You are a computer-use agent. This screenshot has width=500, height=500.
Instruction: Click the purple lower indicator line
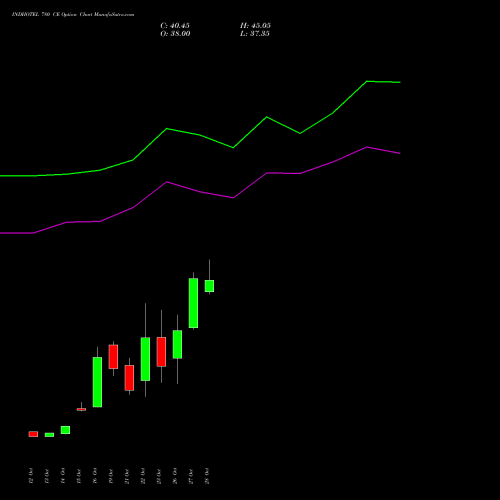pyautogui.click(x=200, y=192)
